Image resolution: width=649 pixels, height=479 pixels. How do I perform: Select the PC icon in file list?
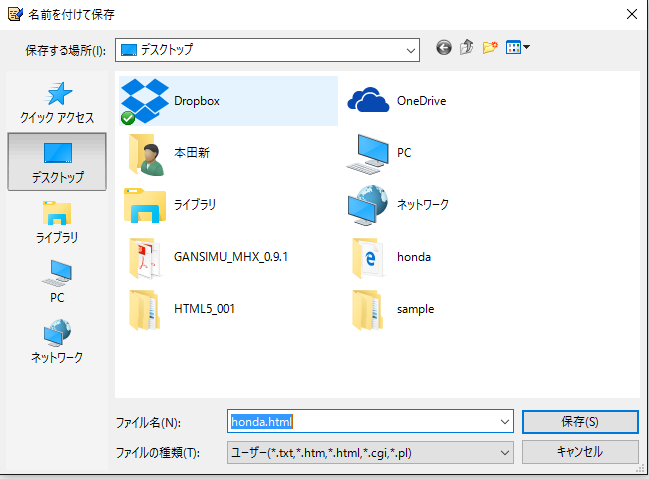368,154
